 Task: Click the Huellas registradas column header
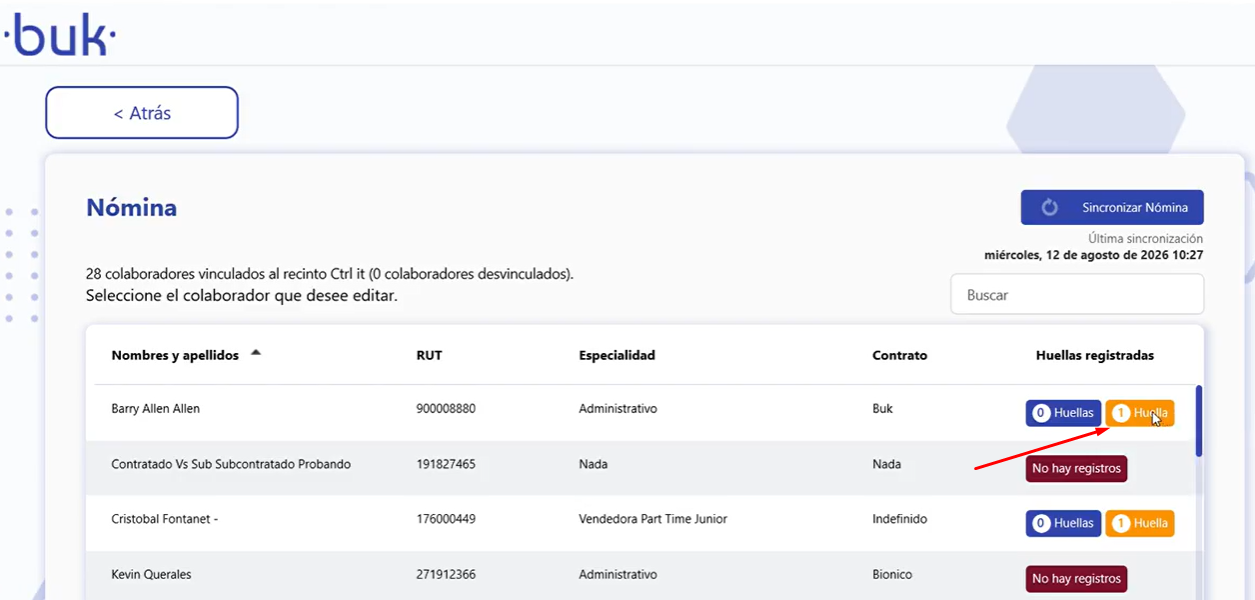pos(1095,355)
